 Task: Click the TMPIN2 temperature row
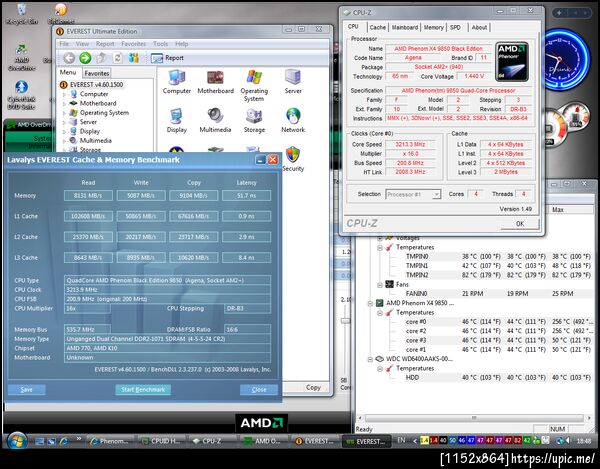tap(497, 275)
